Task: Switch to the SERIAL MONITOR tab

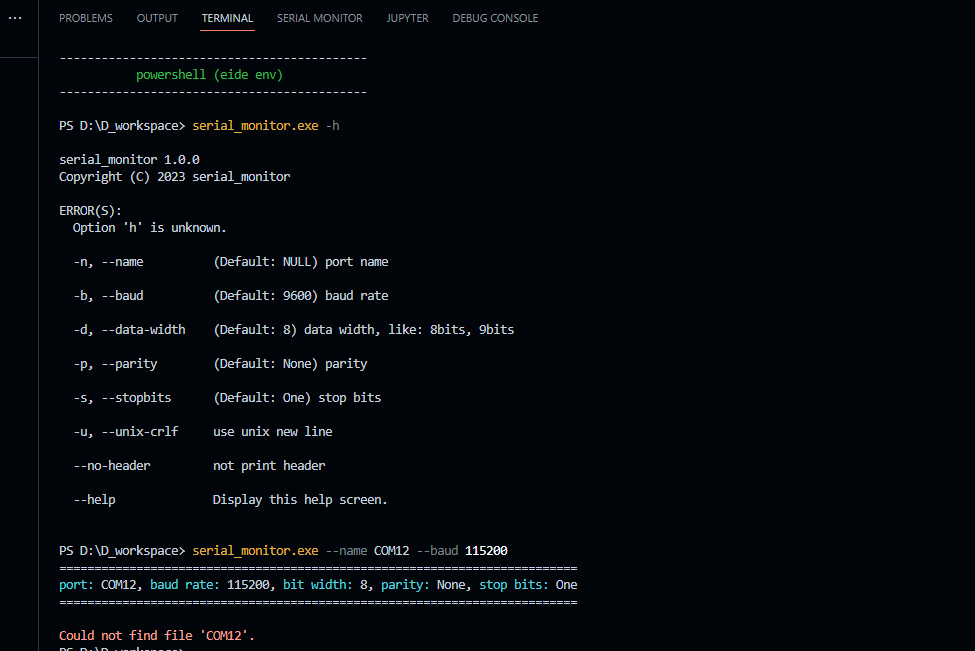Action: 320,17
